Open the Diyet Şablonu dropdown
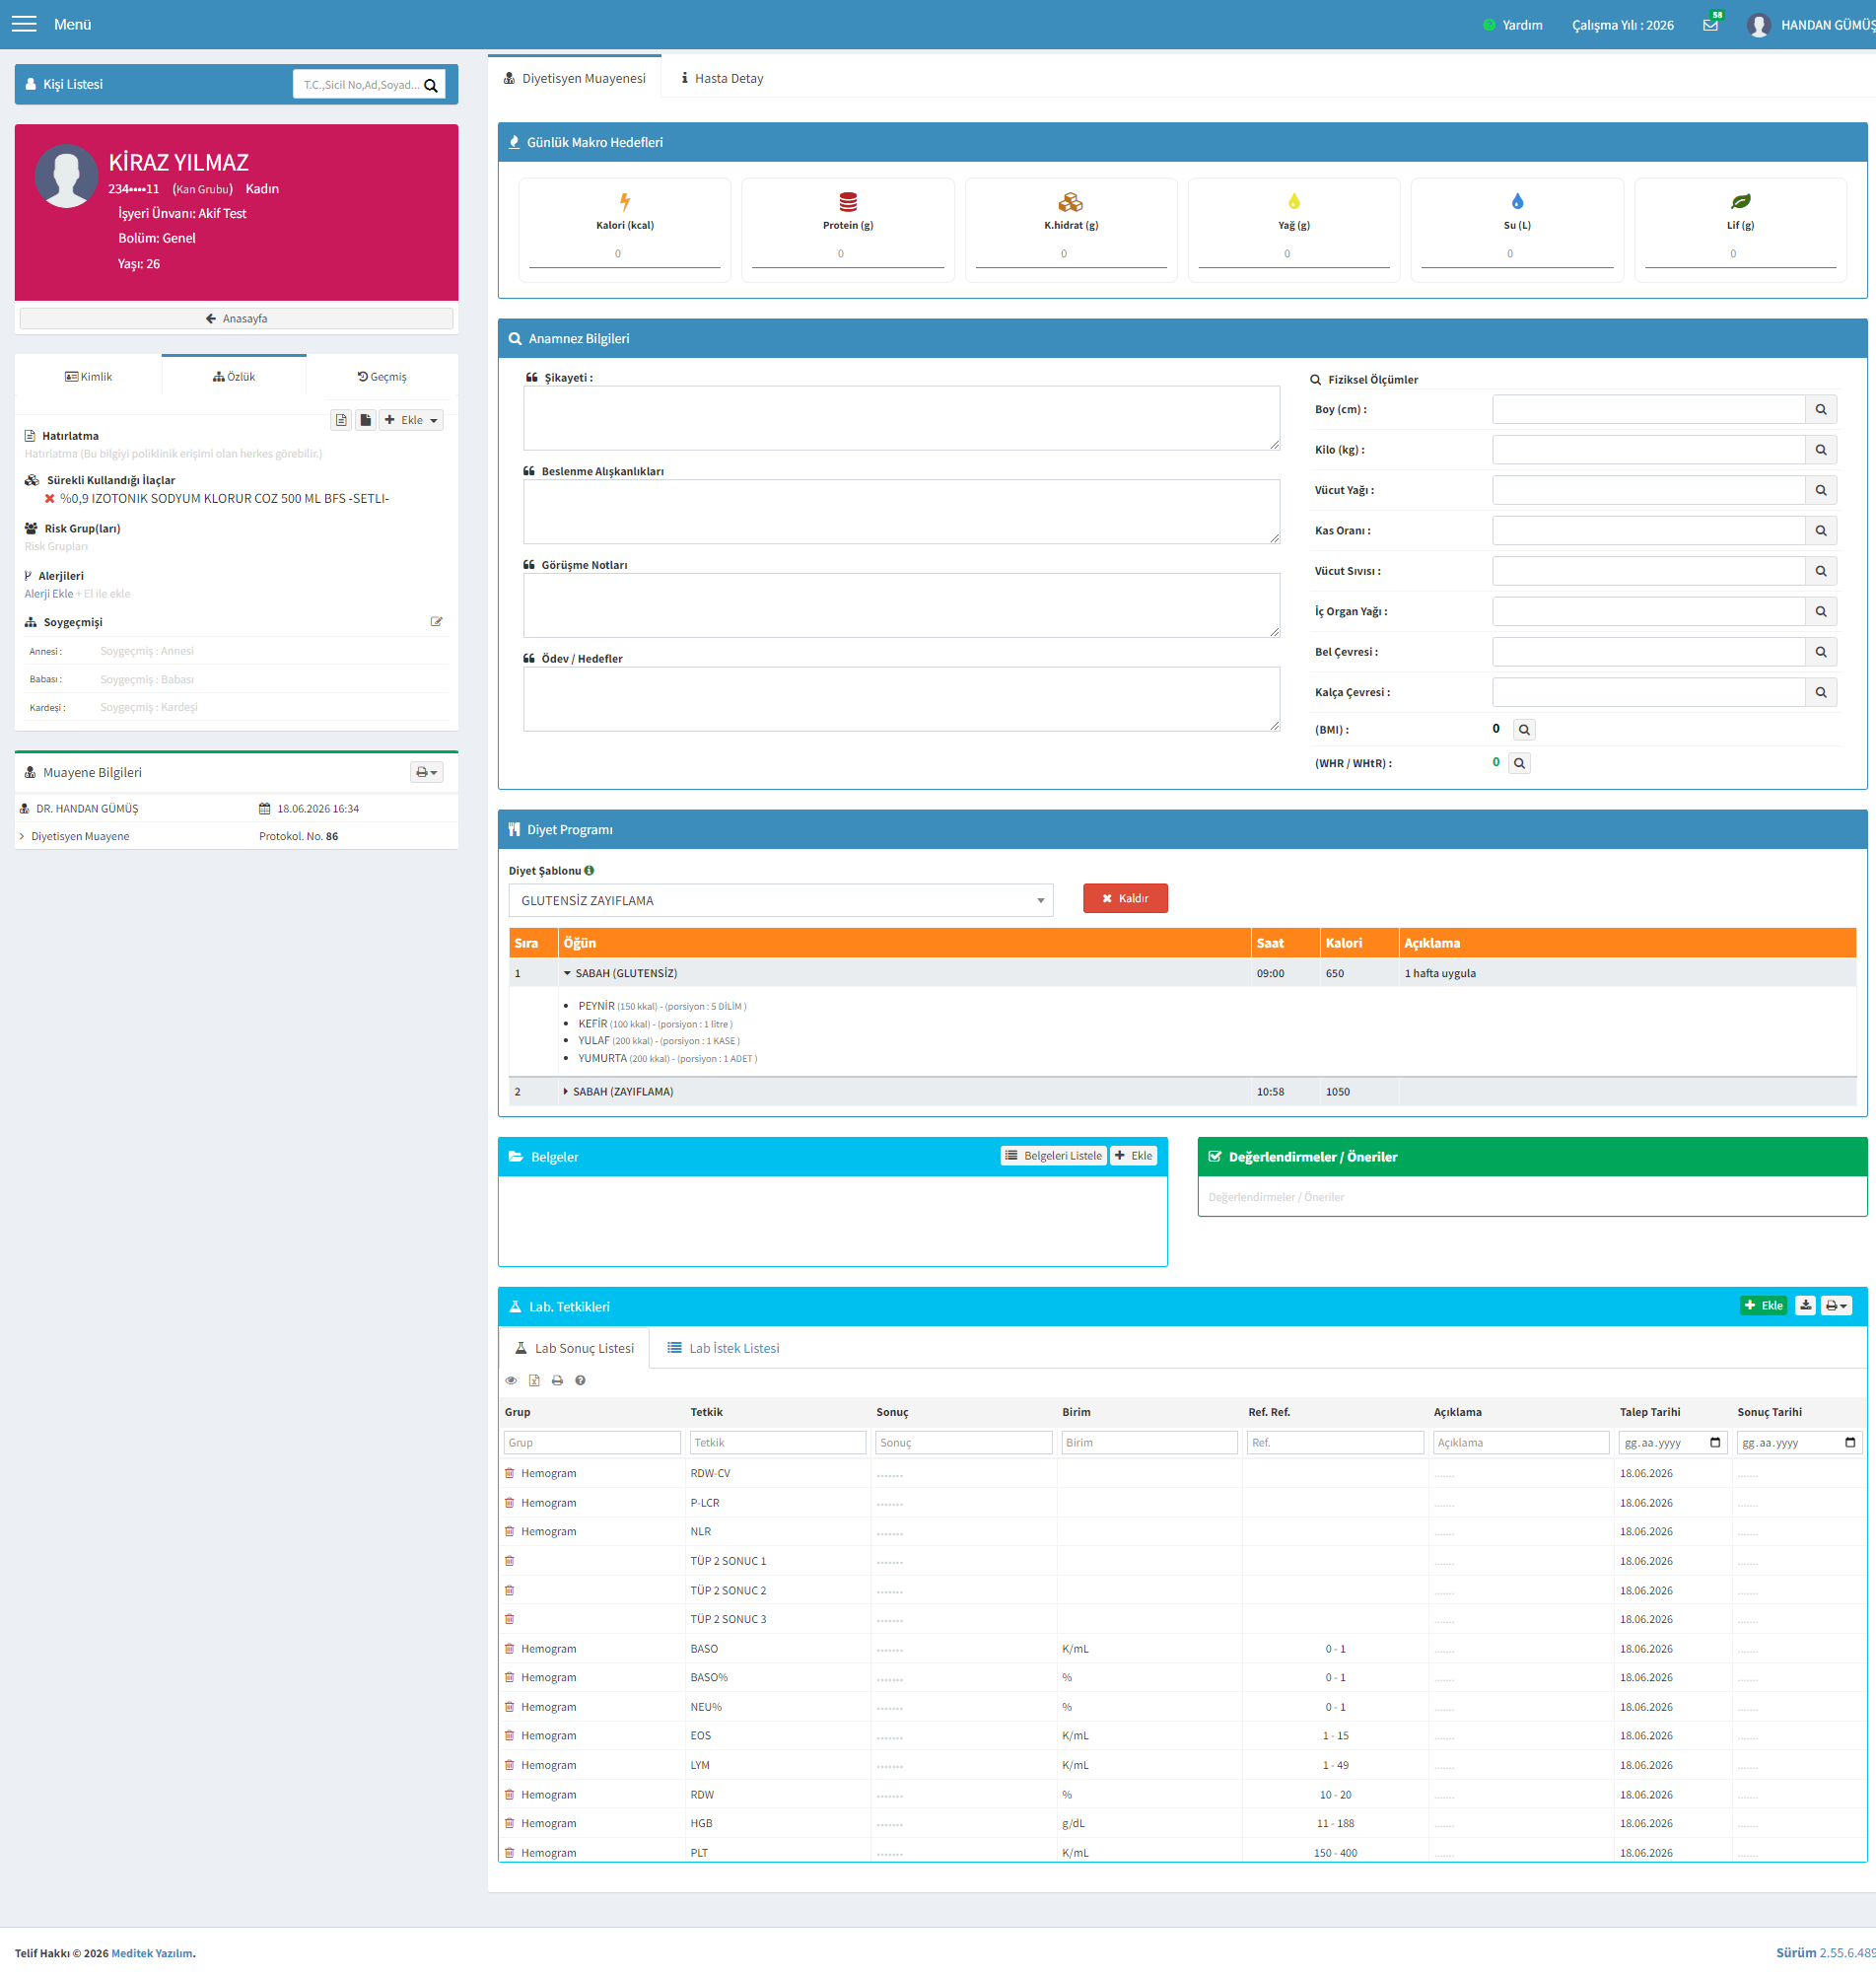 coord(780,900)
